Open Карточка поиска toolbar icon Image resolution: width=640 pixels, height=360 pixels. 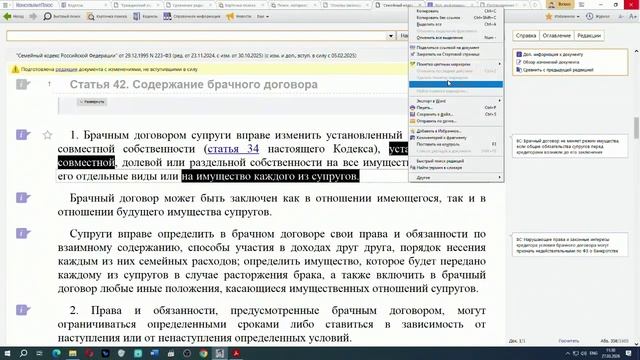[91, 16]
